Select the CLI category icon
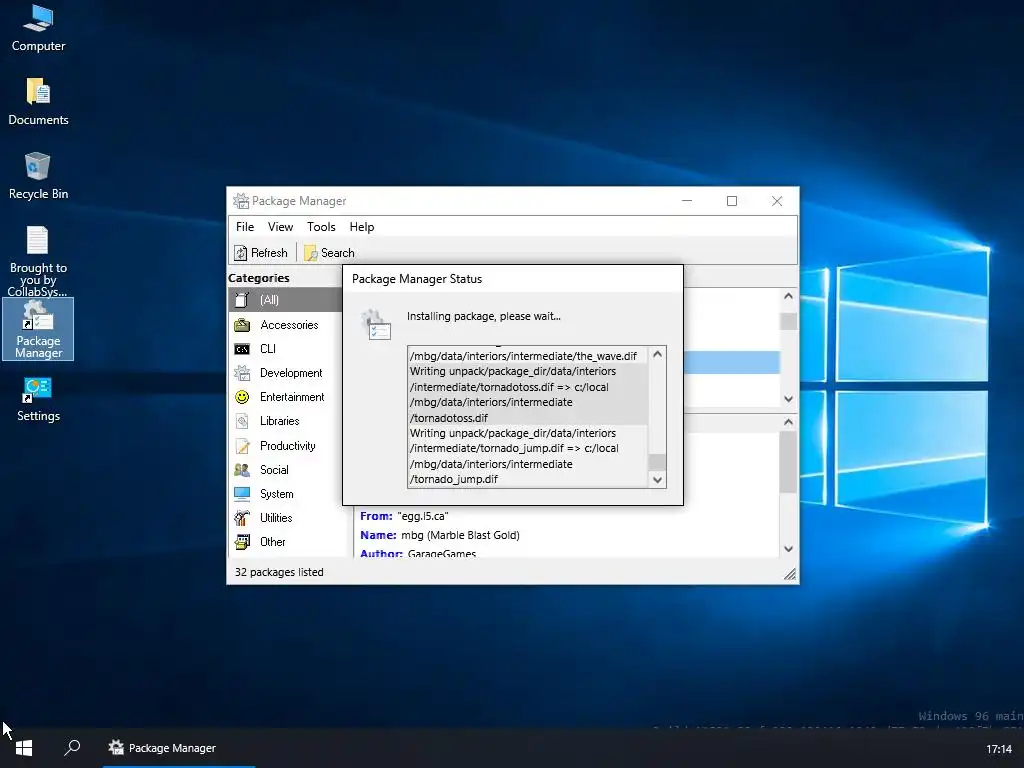 click(242, 349)
